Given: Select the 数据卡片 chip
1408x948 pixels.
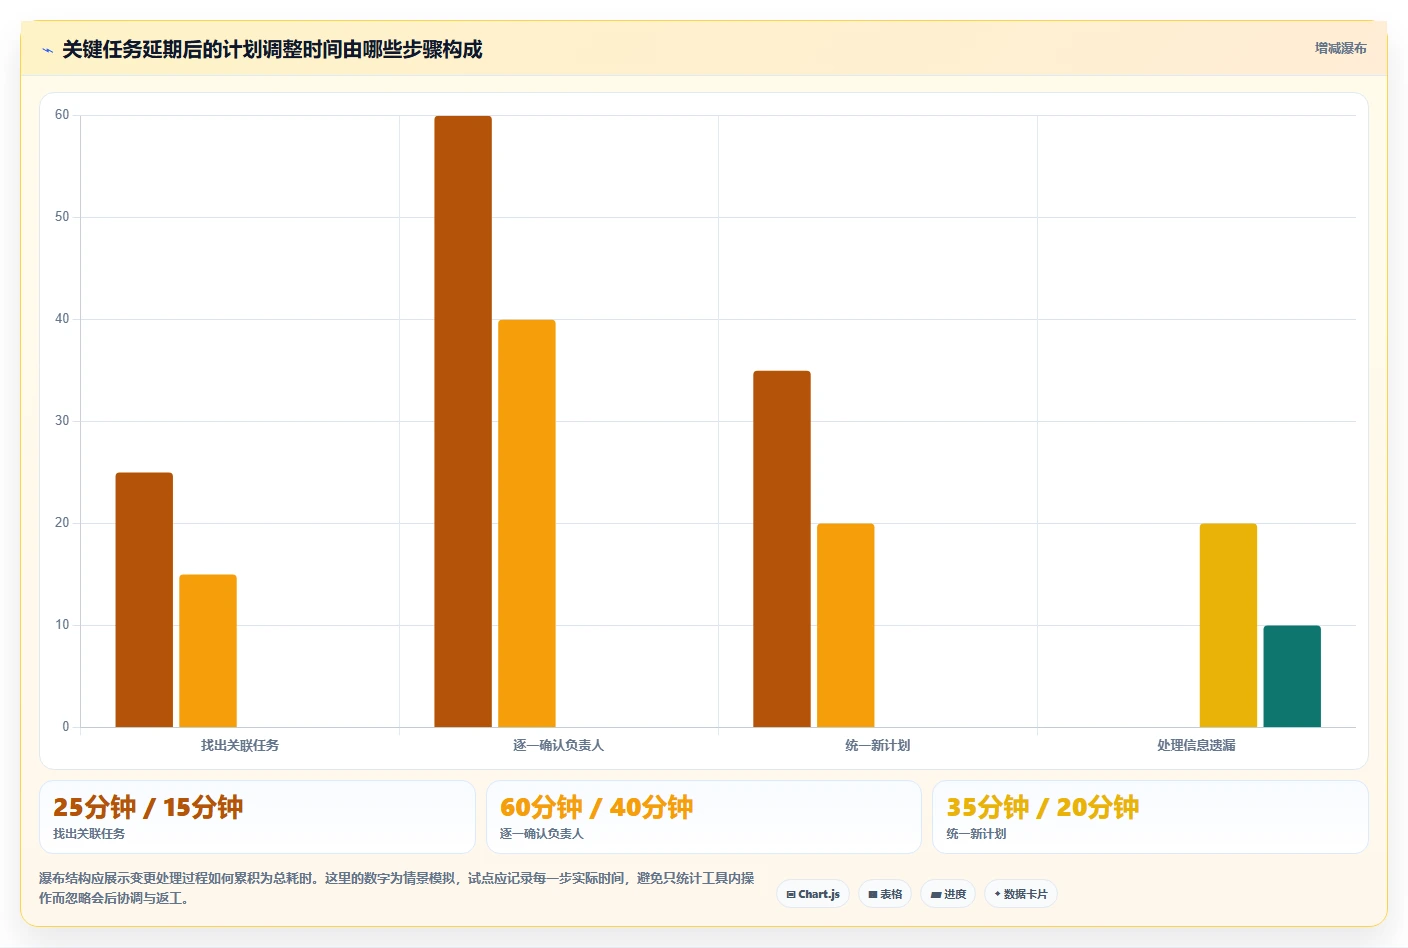Looking at the screenshot, I should pyautogui.click(x=1021, y=894).
